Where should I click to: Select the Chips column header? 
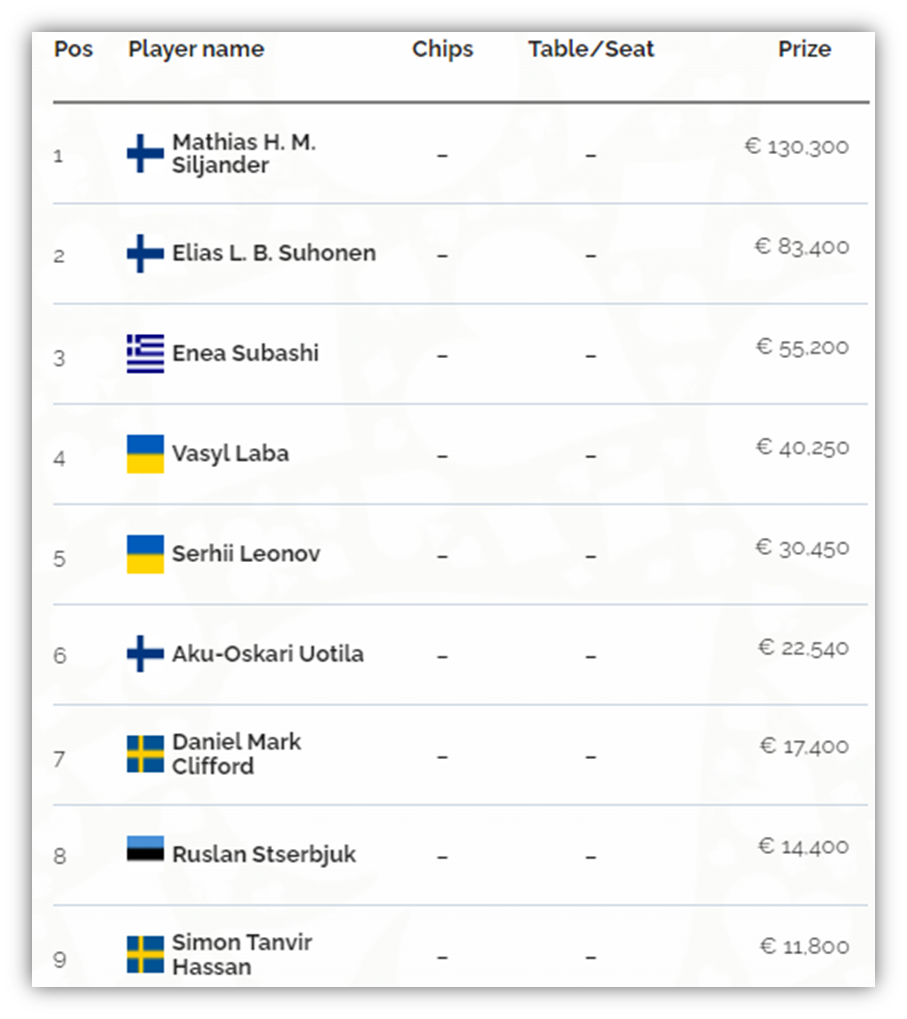442,49
